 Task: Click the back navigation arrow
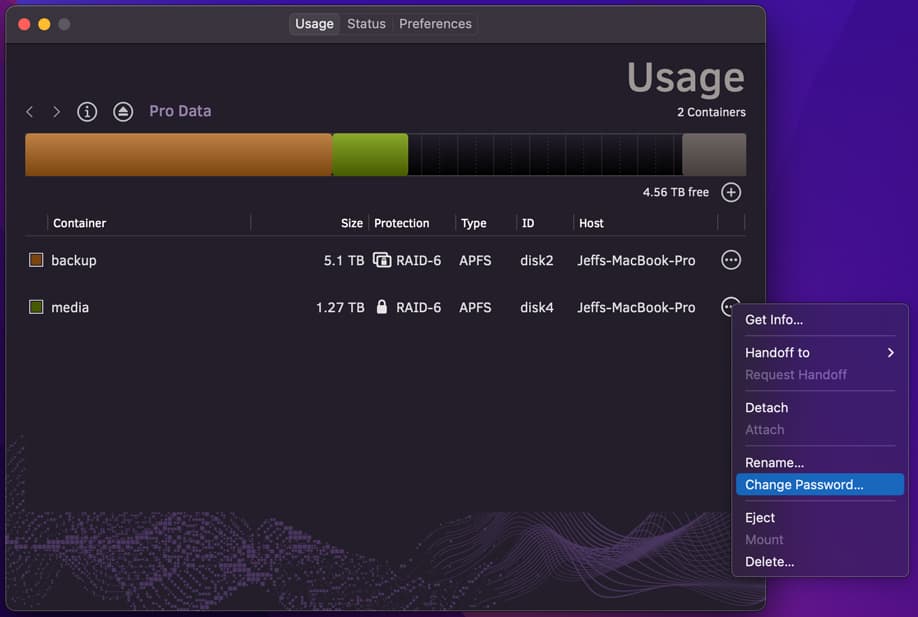(30, 111)
